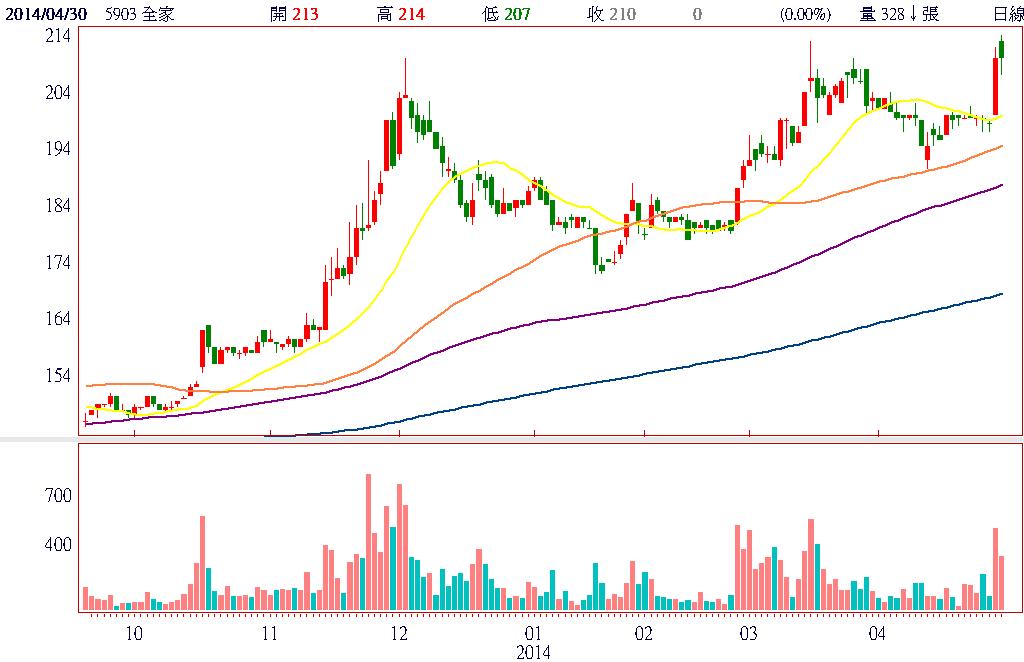
Task: Click the (0.00%) percent change value
Action: pyautogui.click(x=806, y=14)
